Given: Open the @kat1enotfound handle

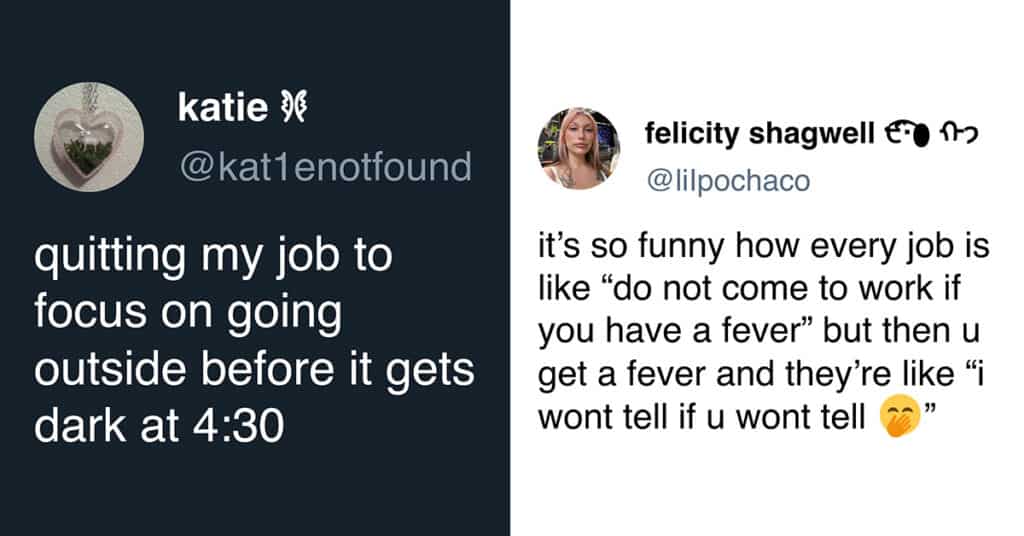Looking at the screenshot, I should point(324,168).
